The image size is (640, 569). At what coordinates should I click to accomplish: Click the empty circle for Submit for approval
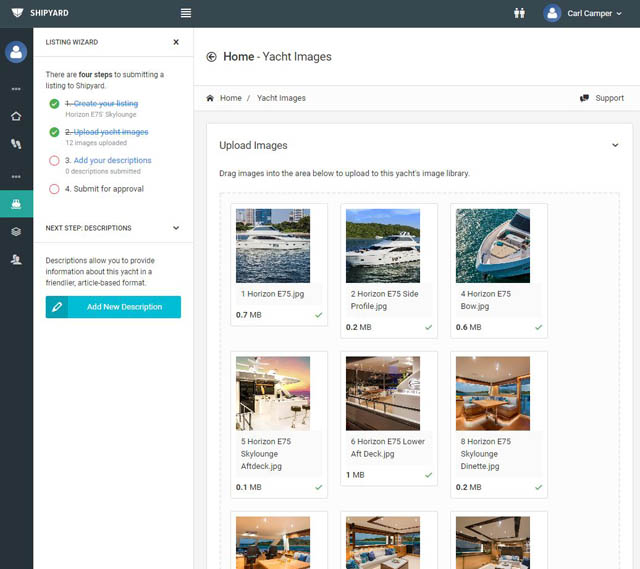(54, 189)
